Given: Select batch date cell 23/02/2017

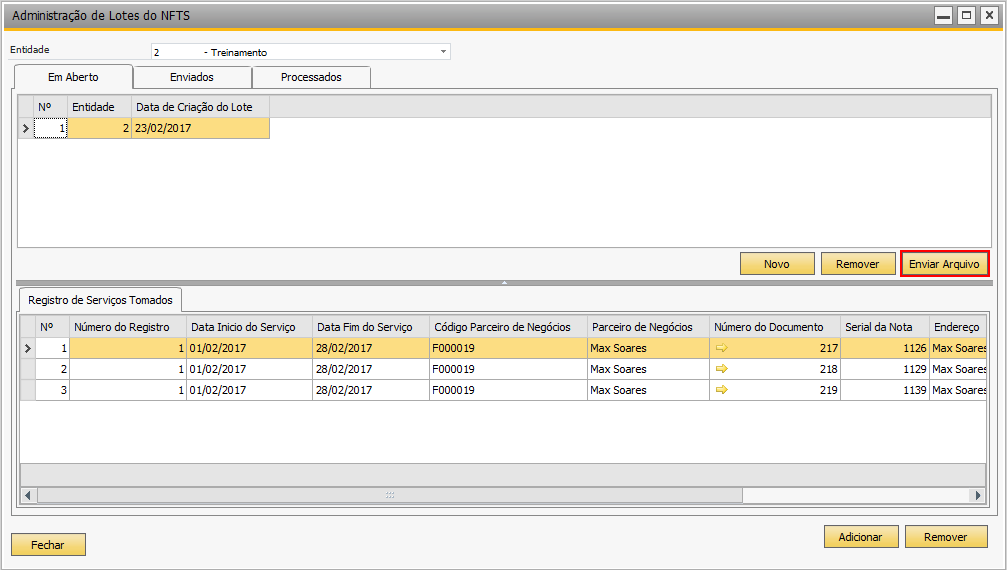Looking at the screenshot, I should [200, 128].
